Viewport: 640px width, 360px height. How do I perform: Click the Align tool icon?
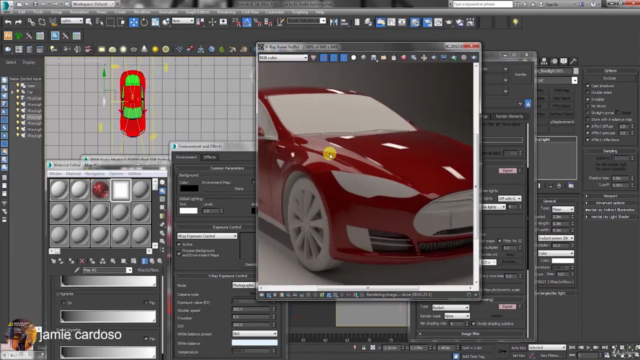pos(344,22)
